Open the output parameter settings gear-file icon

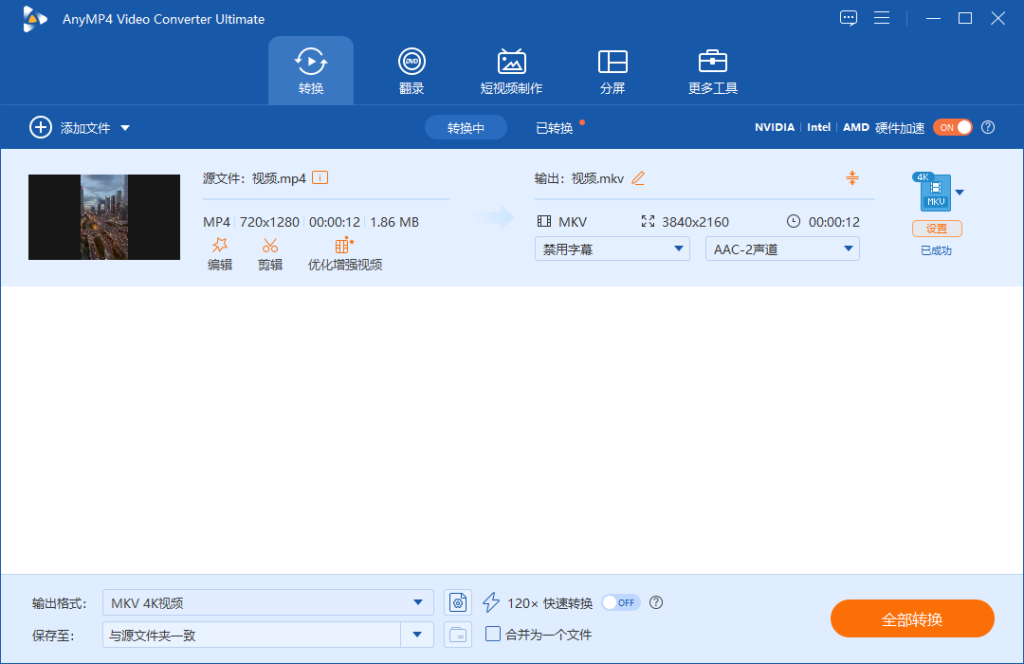pos(458,602)
